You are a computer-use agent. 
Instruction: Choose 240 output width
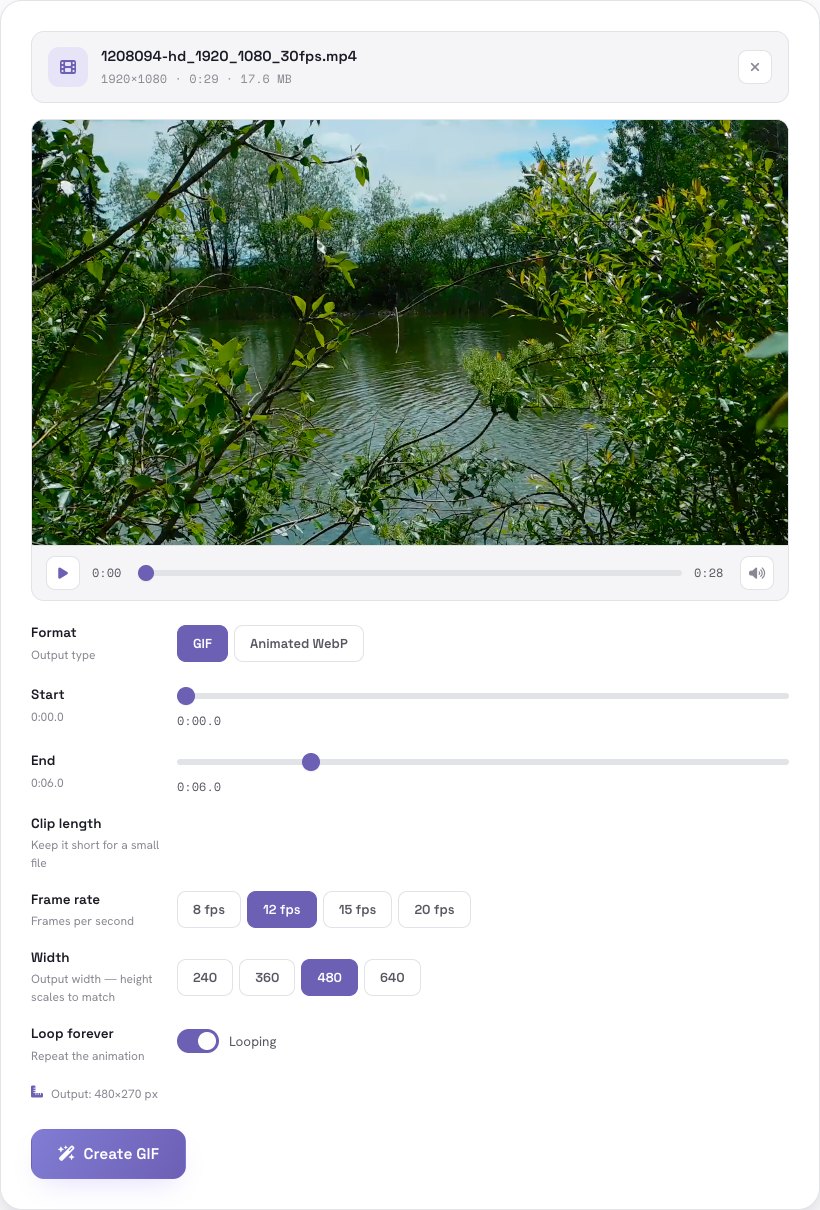[205, 978]
